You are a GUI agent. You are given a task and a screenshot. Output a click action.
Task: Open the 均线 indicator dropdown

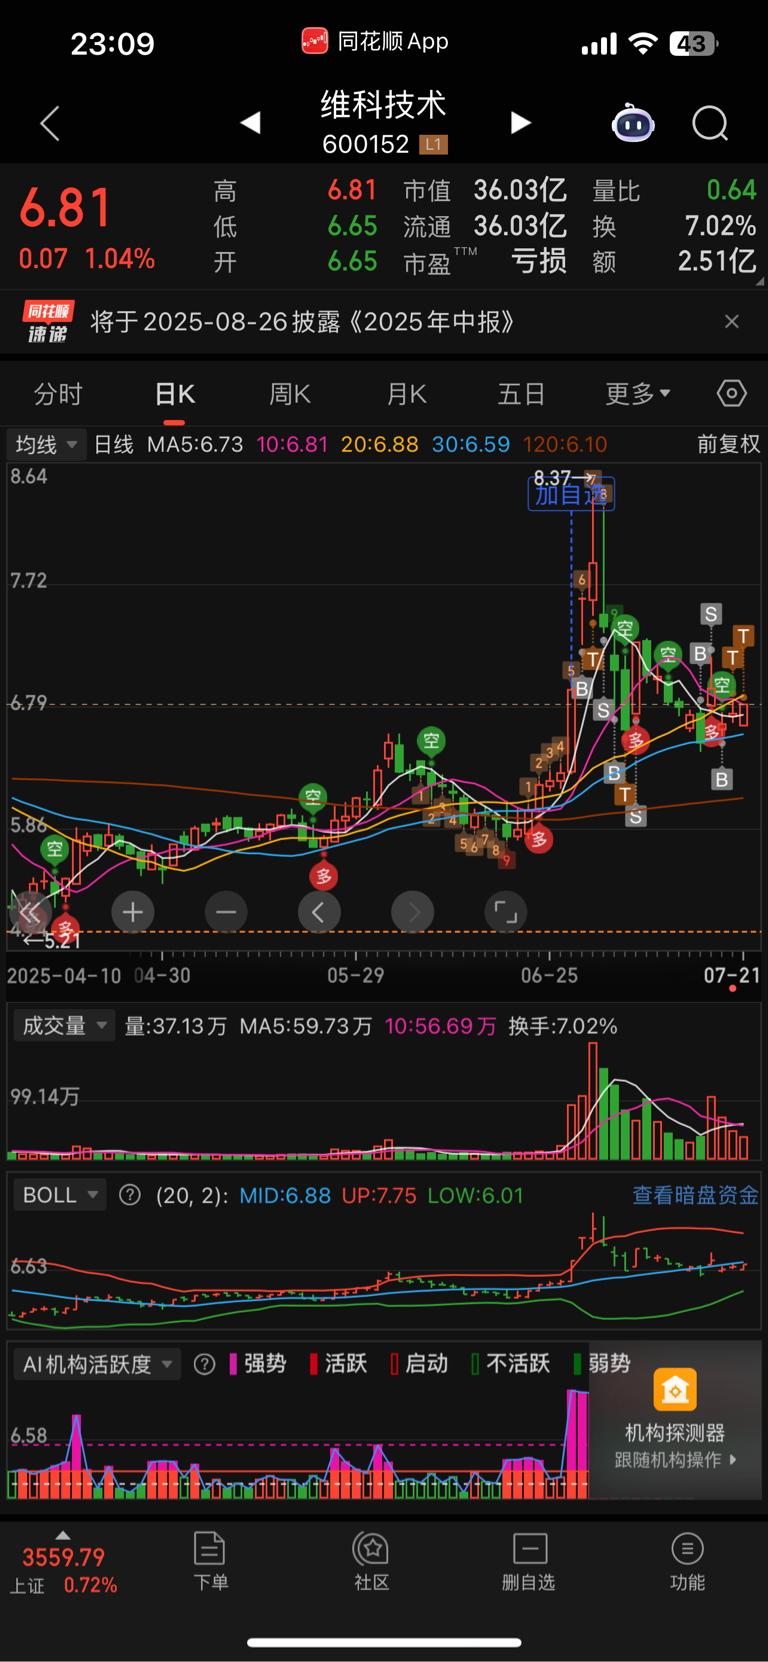click(x=46, y=444)
